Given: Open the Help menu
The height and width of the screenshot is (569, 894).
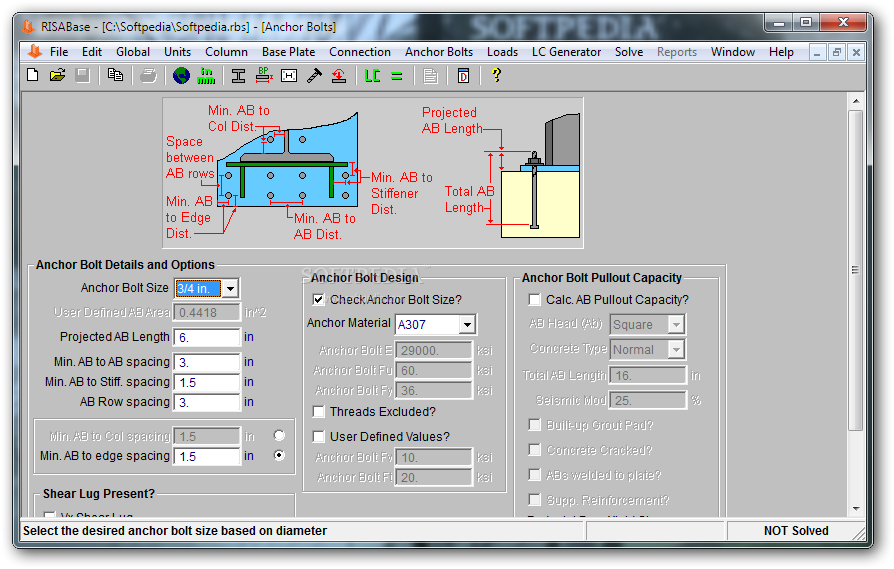Looking at the screenshot, I should (781, 52).
